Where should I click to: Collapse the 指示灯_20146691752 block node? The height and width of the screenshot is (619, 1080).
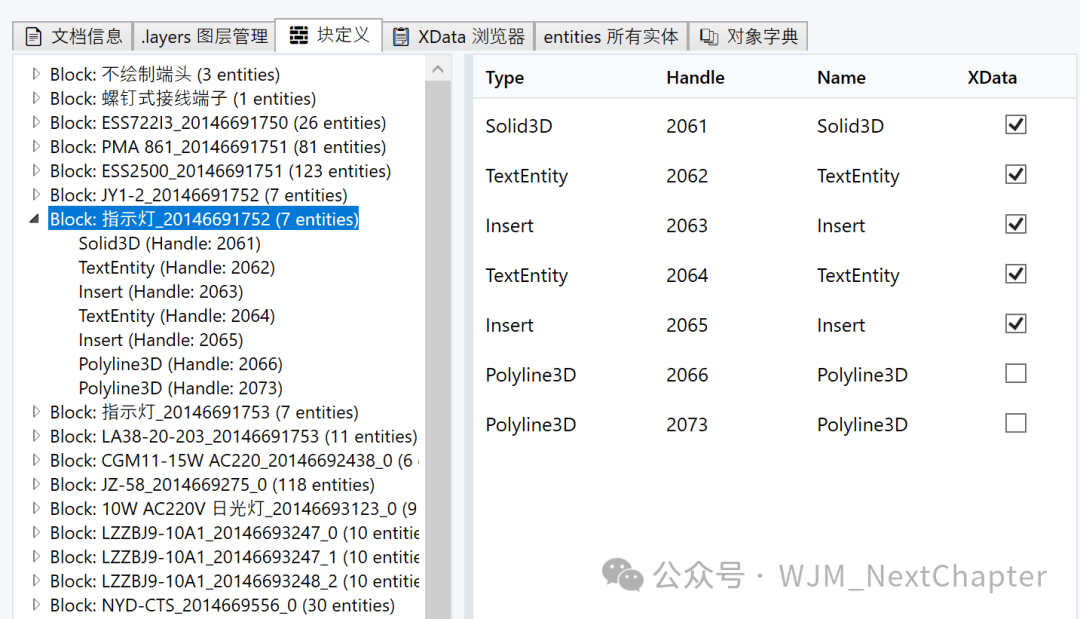(36, 219)
